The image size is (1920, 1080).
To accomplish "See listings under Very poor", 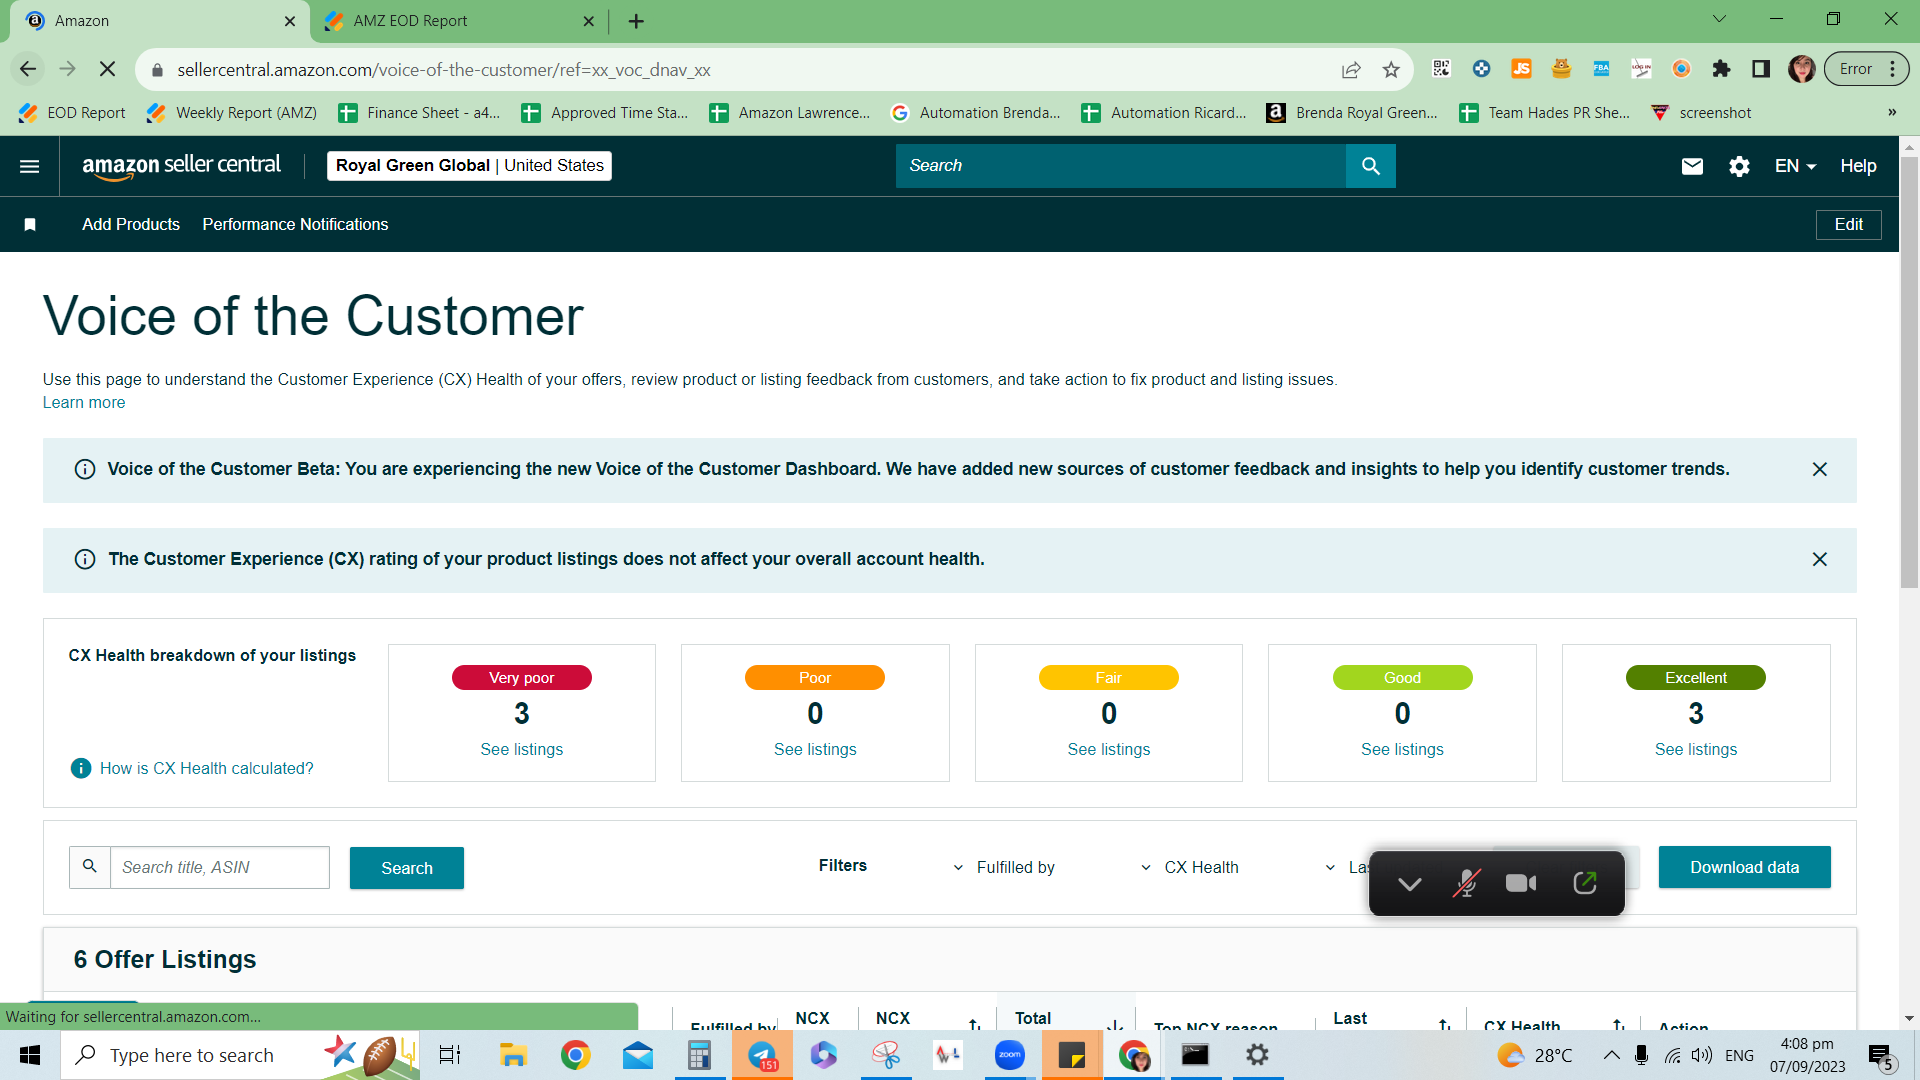I will click(522, 749).
